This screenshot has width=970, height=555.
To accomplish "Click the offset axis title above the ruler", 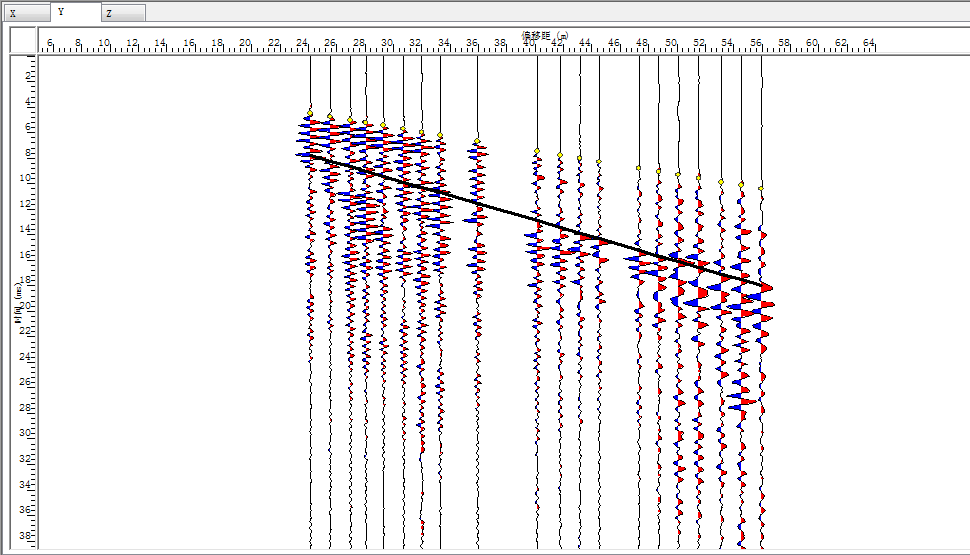I will coord(545,35).
